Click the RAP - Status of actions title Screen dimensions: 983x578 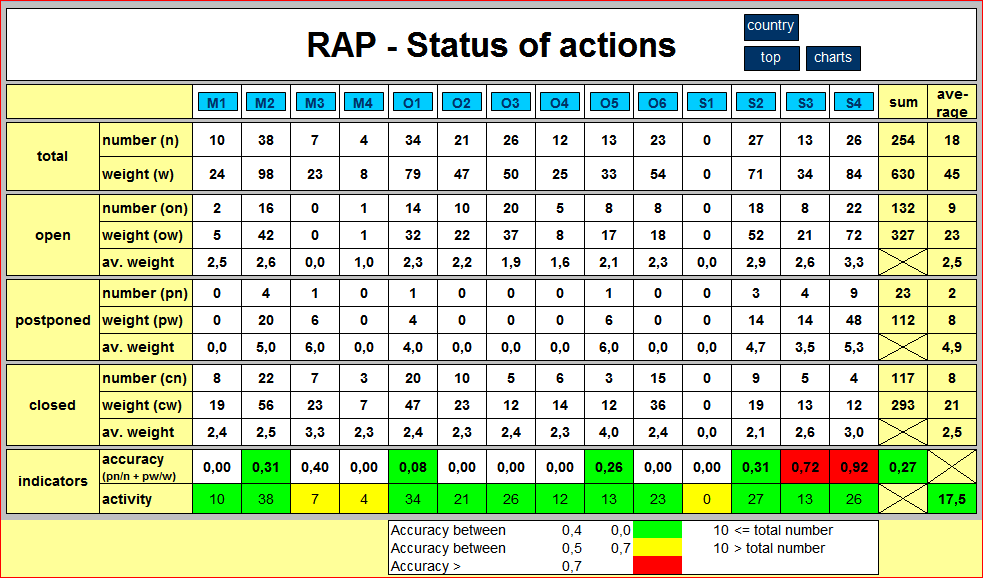point(491,44)
